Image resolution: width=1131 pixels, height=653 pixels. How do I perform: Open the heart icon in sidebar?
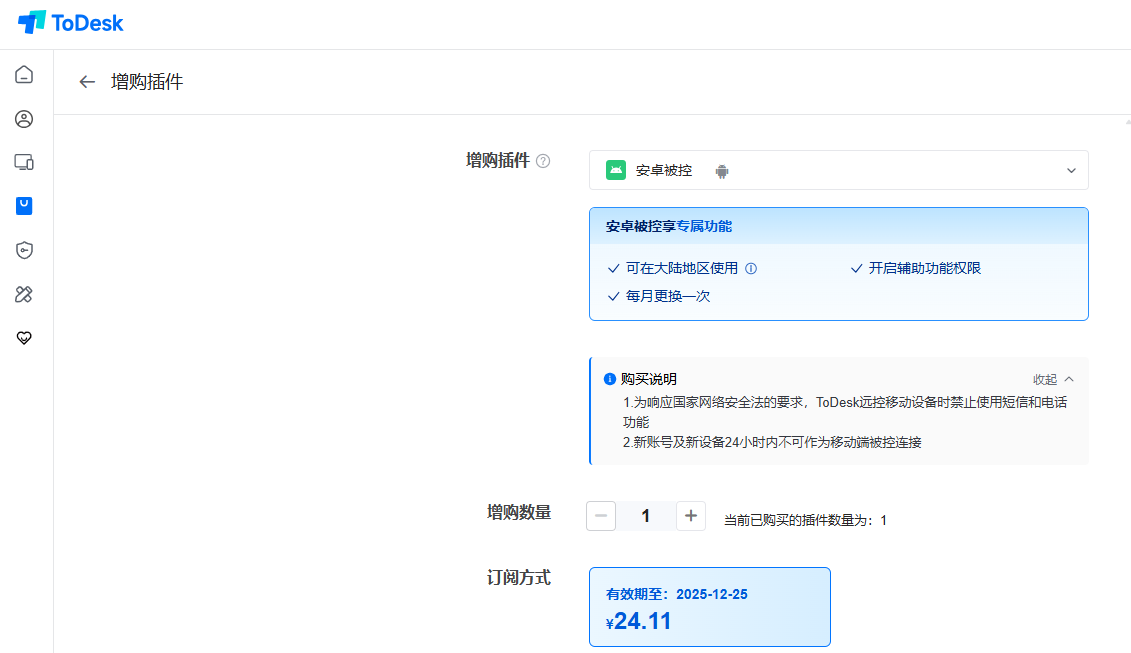pyautogui.click(x=24, y=338)
